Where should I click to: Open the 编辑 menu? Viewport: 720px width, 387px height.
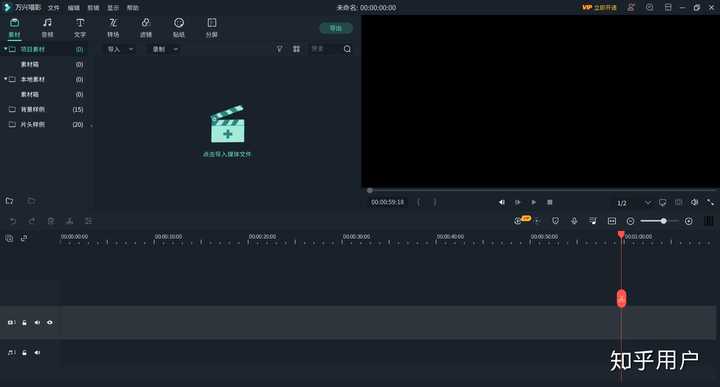coord(73,8)
